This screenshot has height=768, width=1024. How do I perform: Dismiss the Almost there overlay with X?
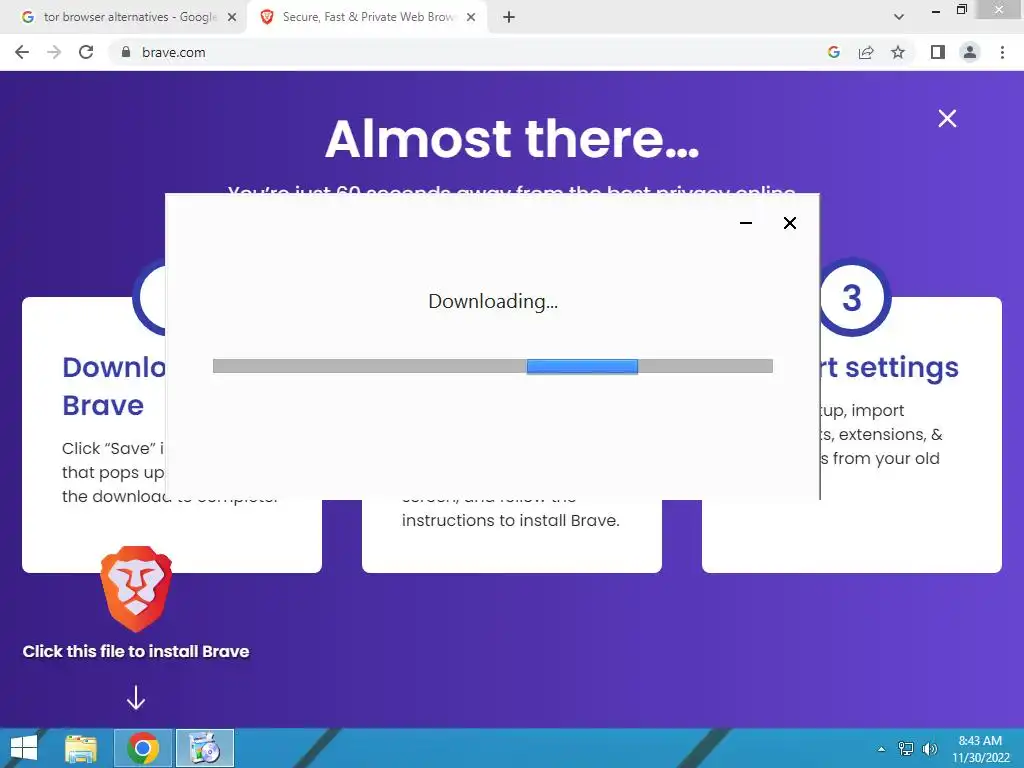[x=947, y=118]
